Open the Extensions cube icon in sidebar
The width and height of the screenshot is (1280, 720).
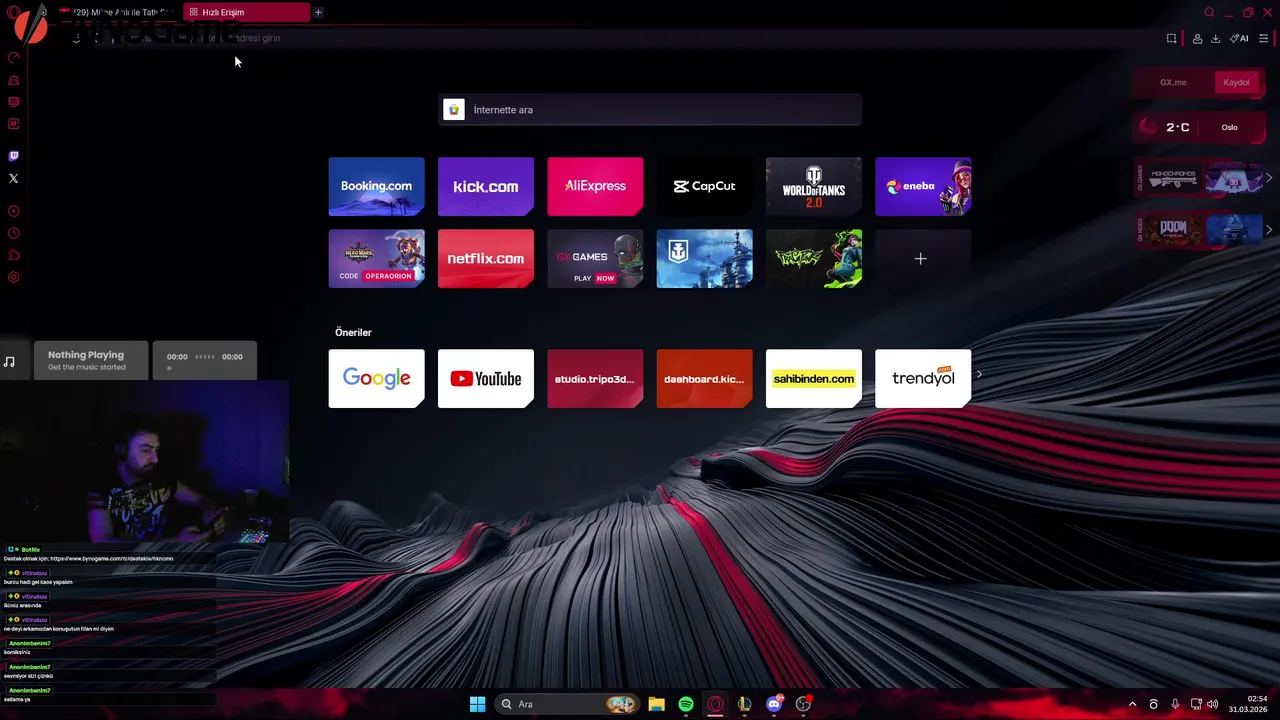pyautogui.click(x=14, y=255)
